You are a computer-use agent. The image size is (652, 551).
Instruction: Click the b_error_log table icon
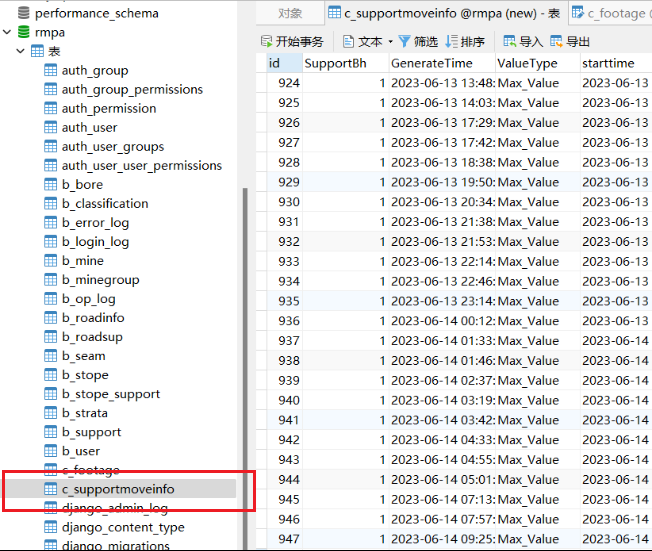pyautogui.click(x=50, y=223)
